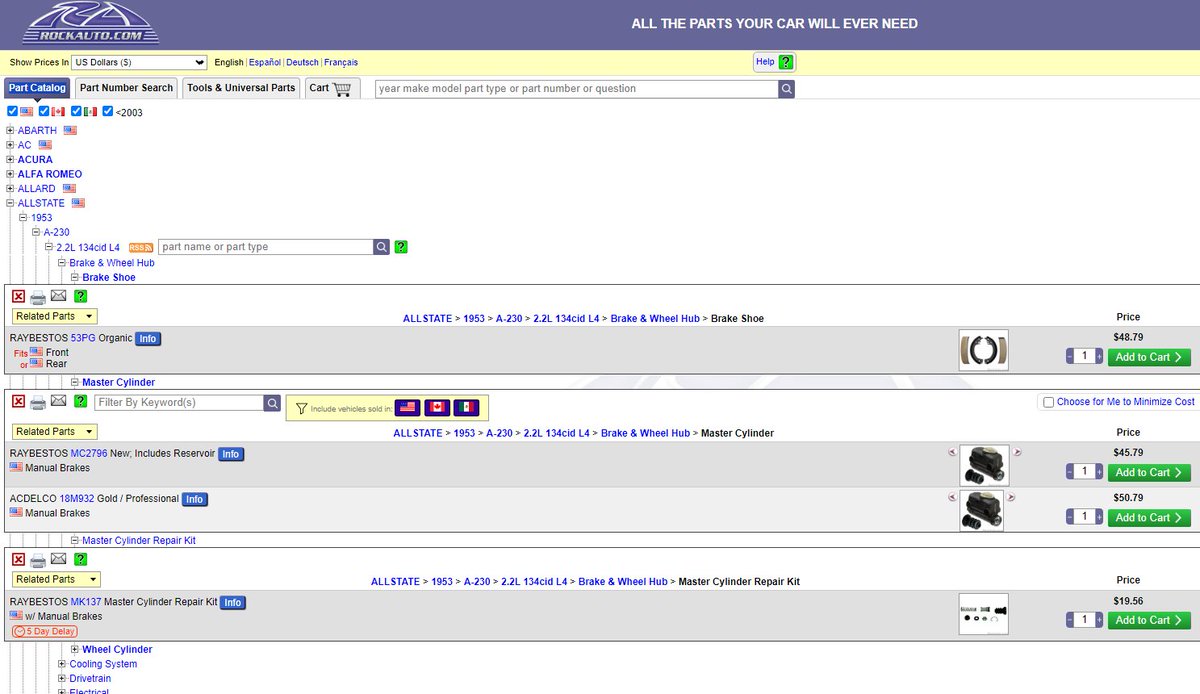
Task: Switch language to Français
Action: pos(341,62)
